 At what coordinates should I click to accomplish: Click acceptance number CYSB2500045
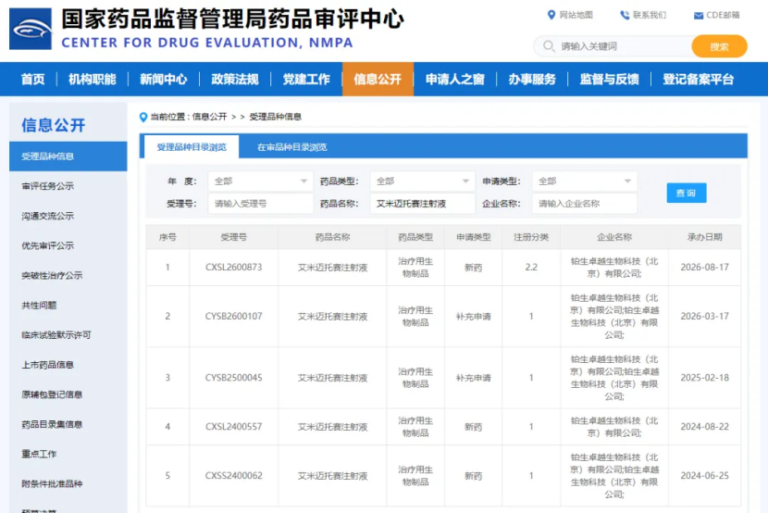(x=234, y=378)
